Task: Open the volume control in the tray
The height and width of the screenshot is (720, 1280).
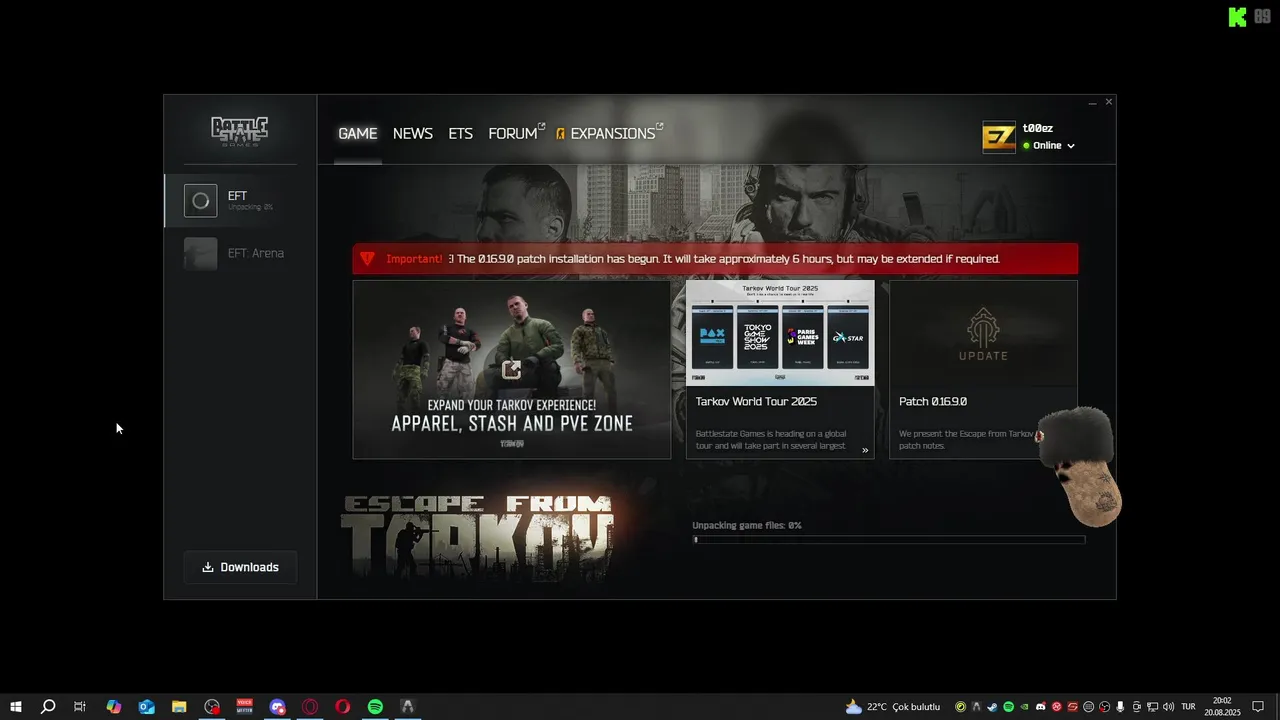Action: [1168, 707]
